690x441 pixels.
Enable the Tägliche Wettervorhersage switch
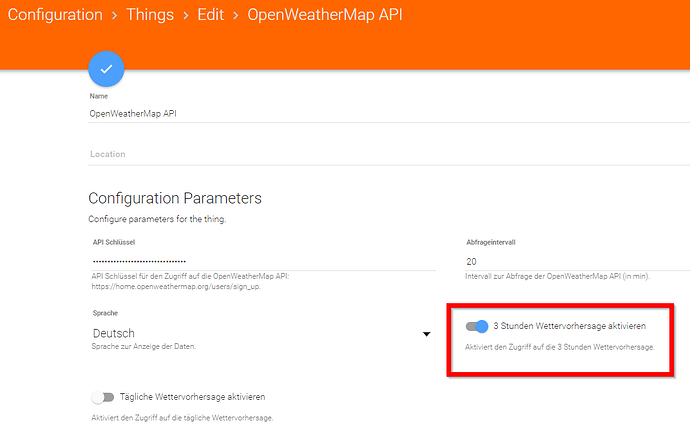[x=102, y=397]
